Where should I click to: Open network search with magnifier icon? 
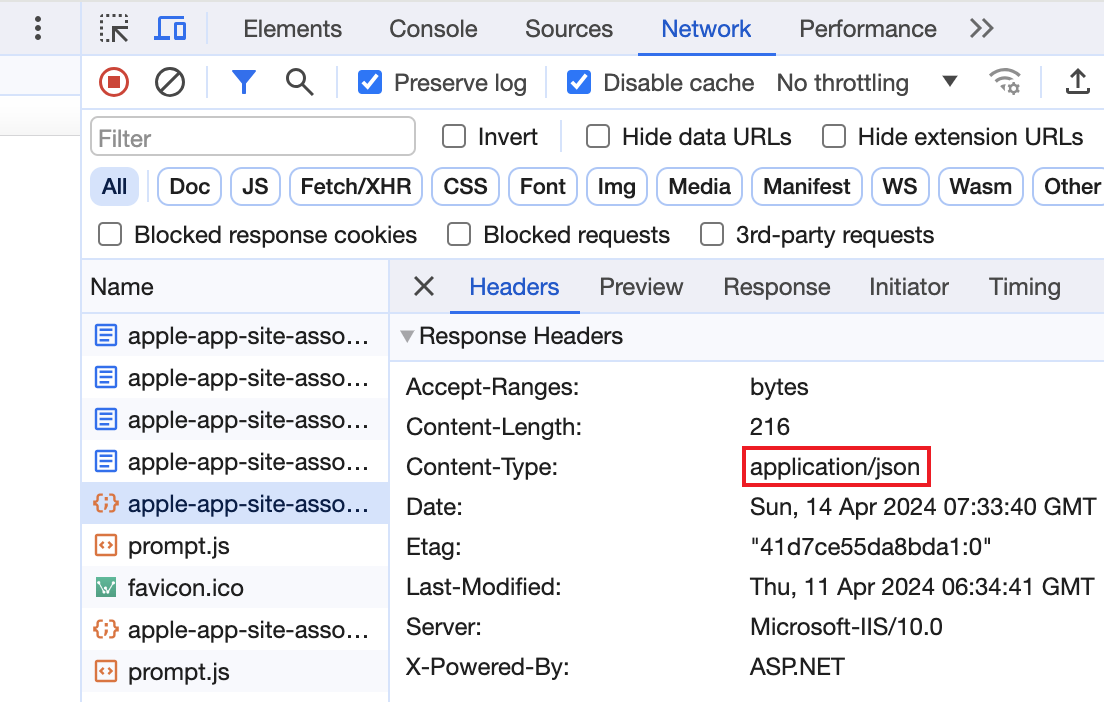point(300,82)
